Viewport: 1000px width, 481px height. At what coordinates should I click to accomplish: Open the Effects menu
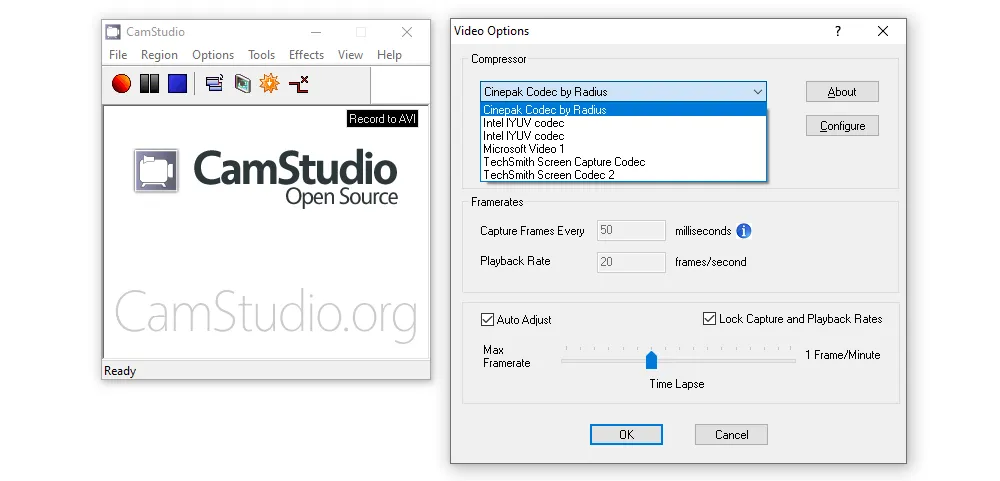pos(306,55)
